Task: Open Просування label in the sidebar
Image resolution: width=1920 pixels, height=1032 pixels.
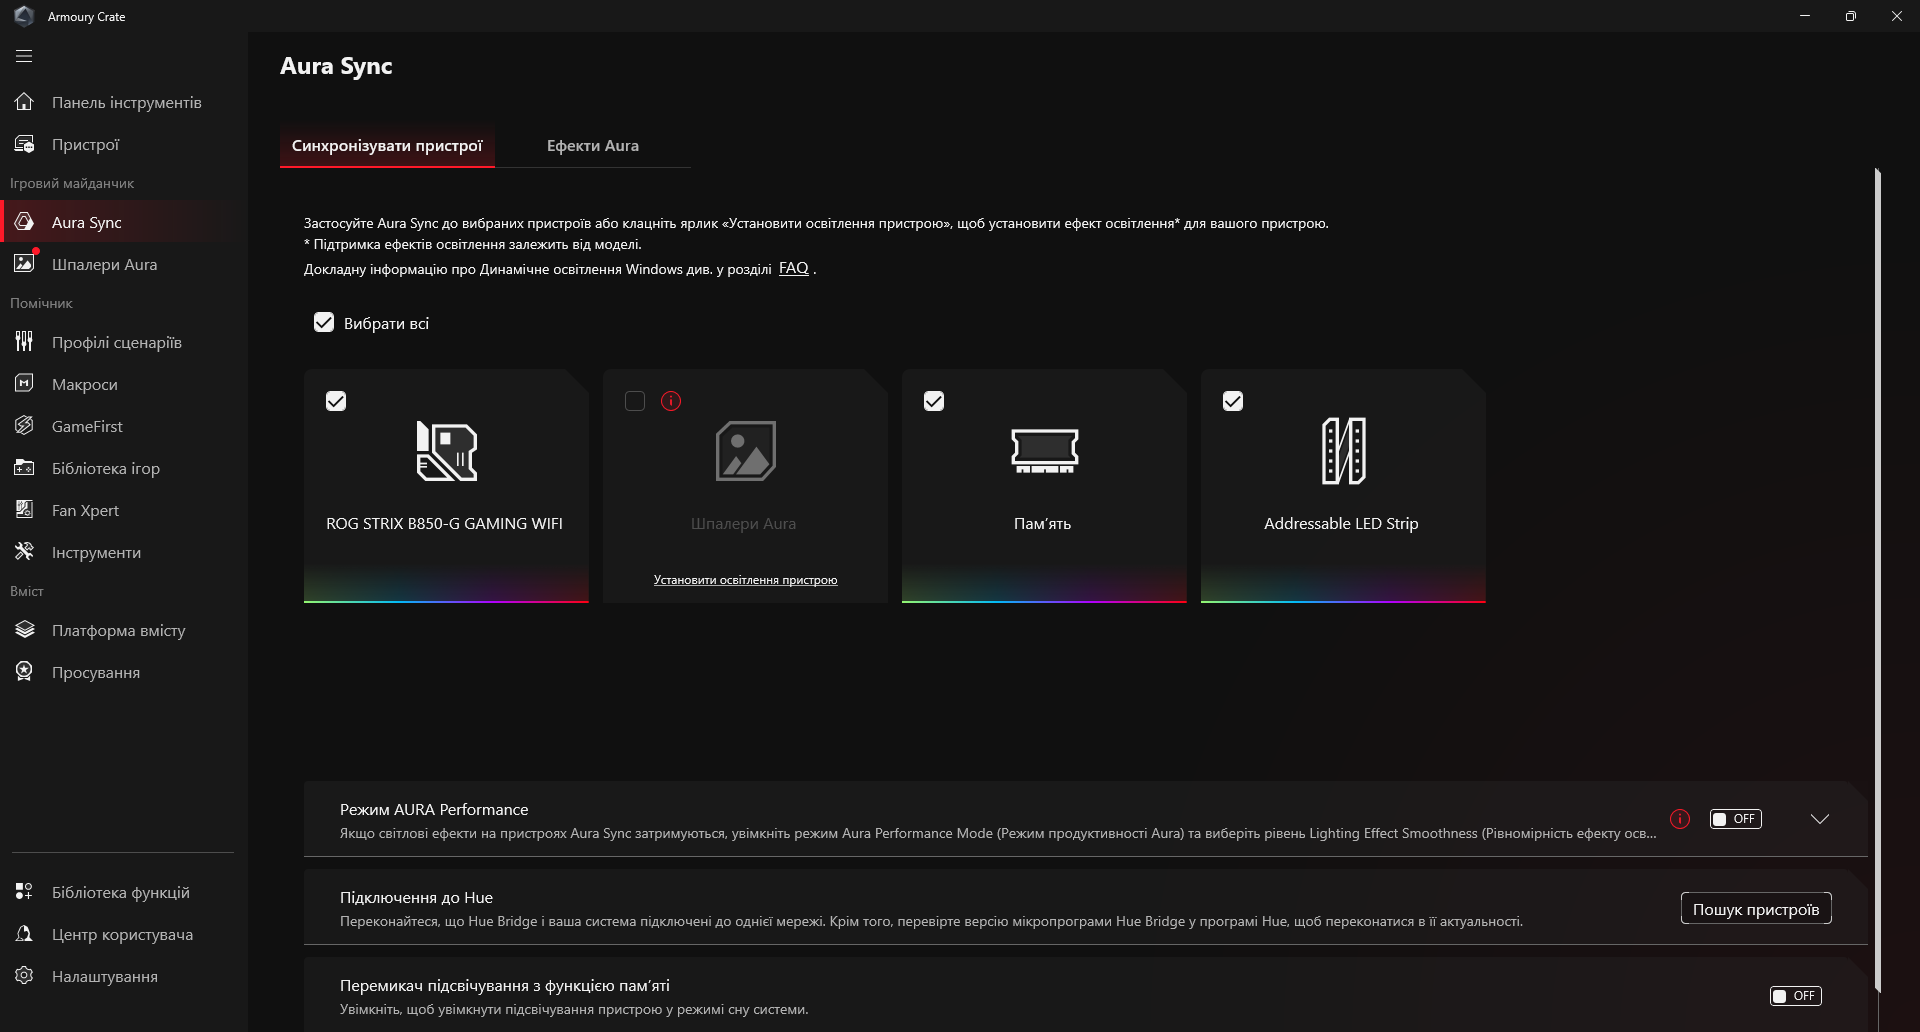Action: point(96,672)
